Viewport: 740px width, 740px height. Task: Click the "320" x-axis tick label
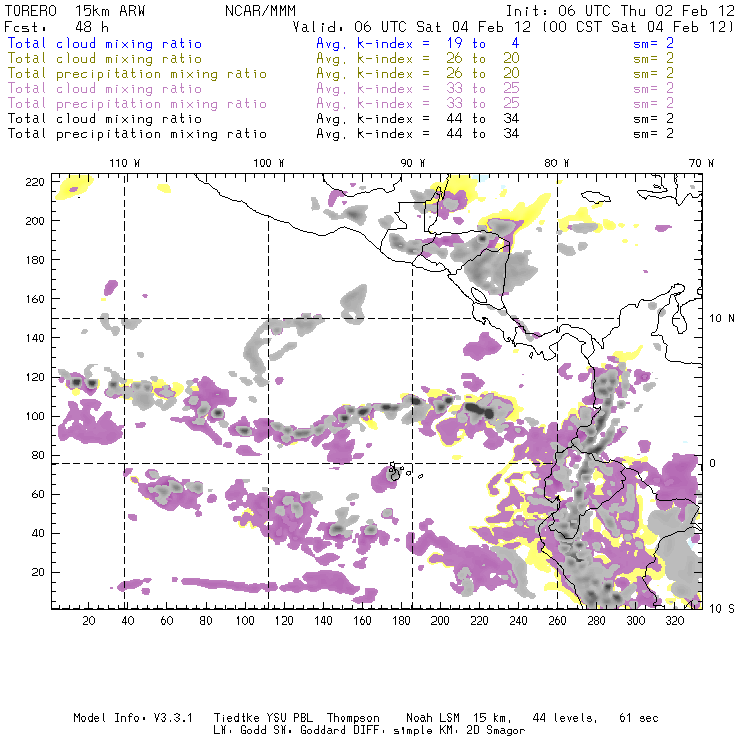point(674,621)
